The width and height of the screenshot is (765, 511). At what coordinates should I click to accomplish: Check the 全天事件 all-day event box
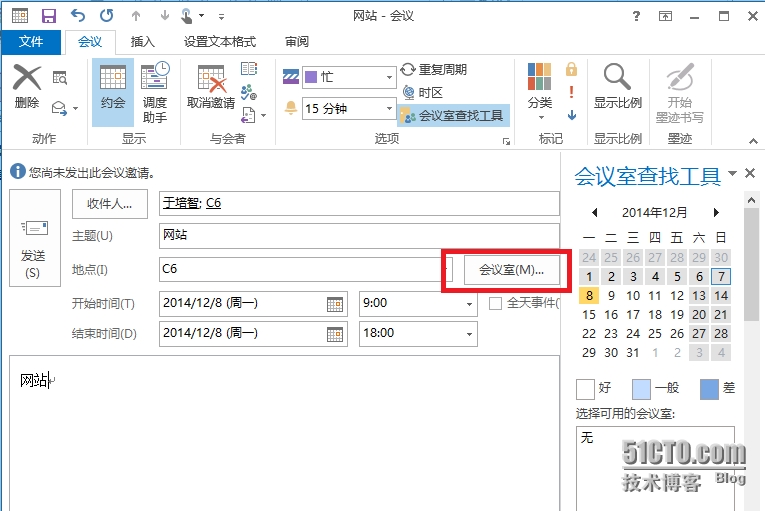click(x=495, y=304)
